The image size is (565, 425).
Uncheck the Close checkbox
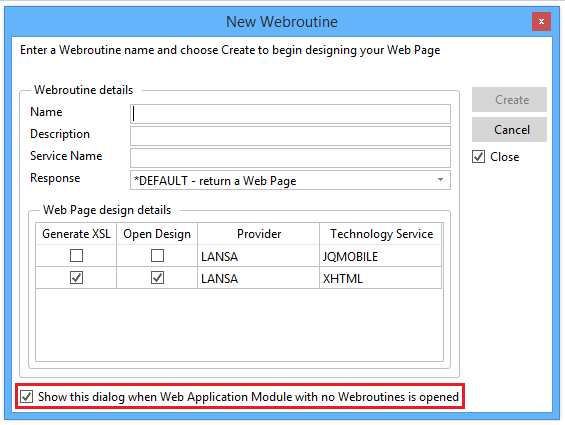[x=479, y=157]
